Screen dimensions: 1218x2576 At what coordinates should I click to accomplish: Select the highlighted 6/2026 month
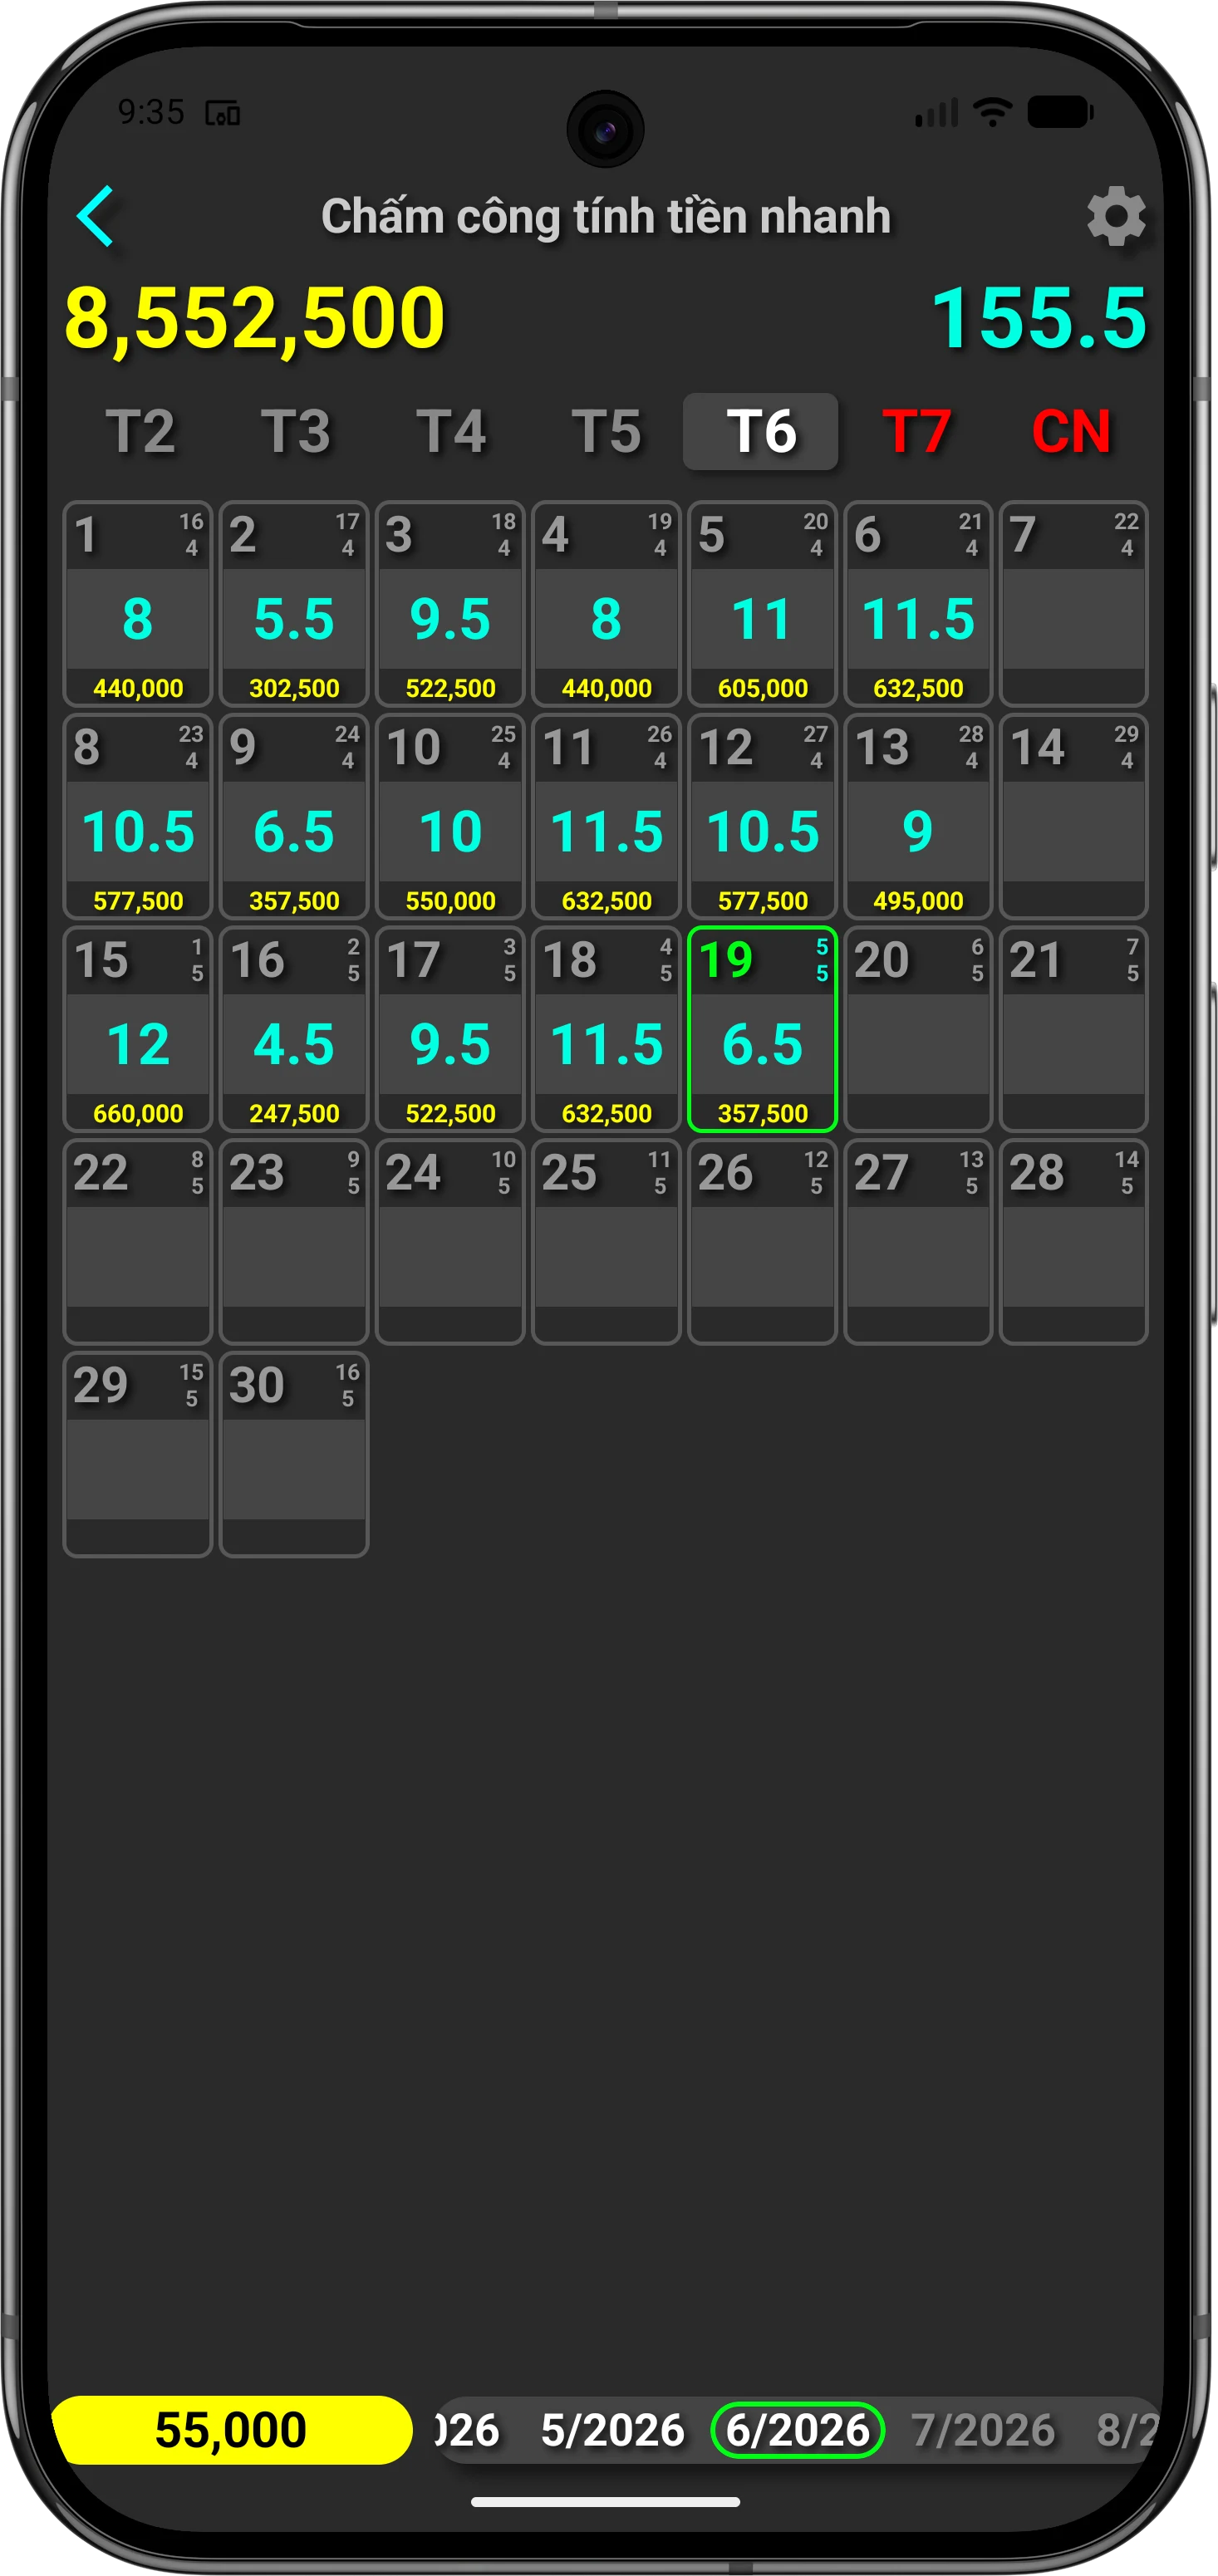(797, 2430)
